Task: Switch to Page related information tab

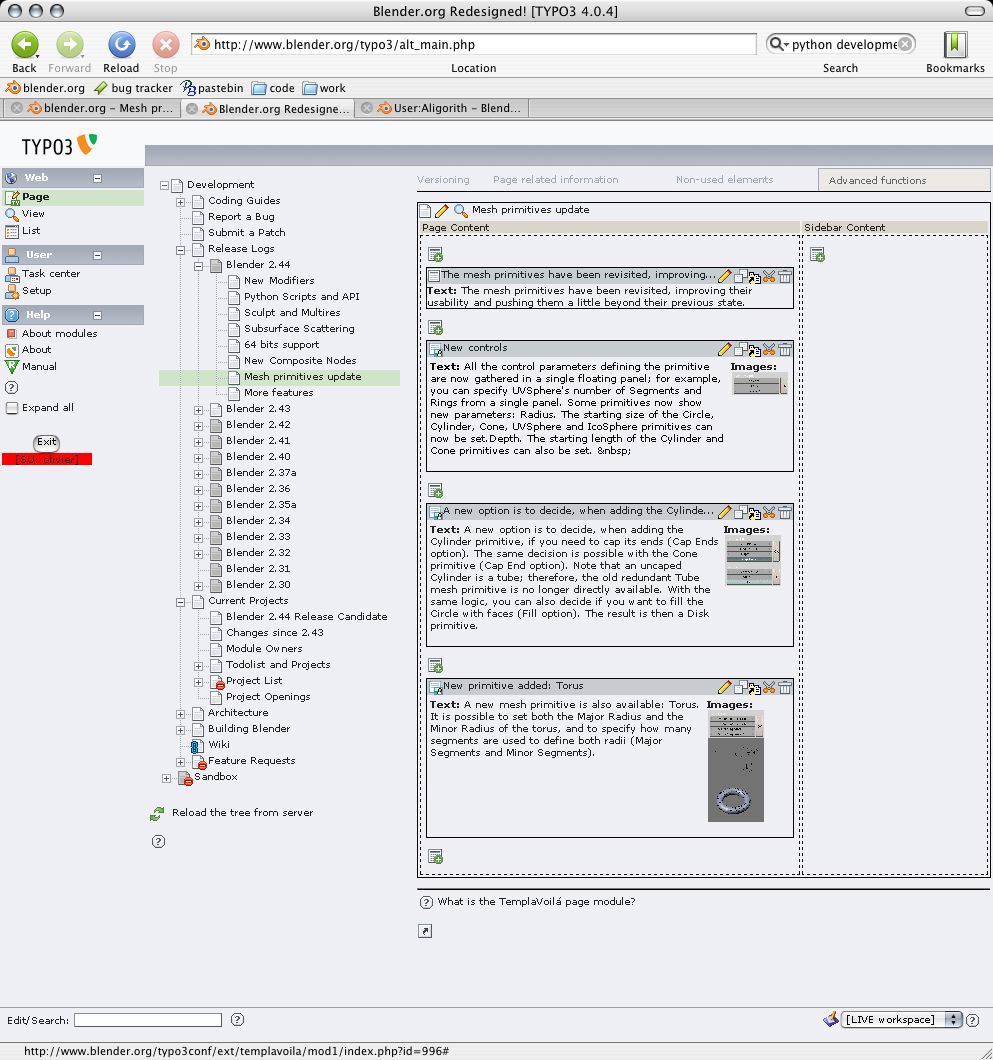Action: tap(556, 180)
